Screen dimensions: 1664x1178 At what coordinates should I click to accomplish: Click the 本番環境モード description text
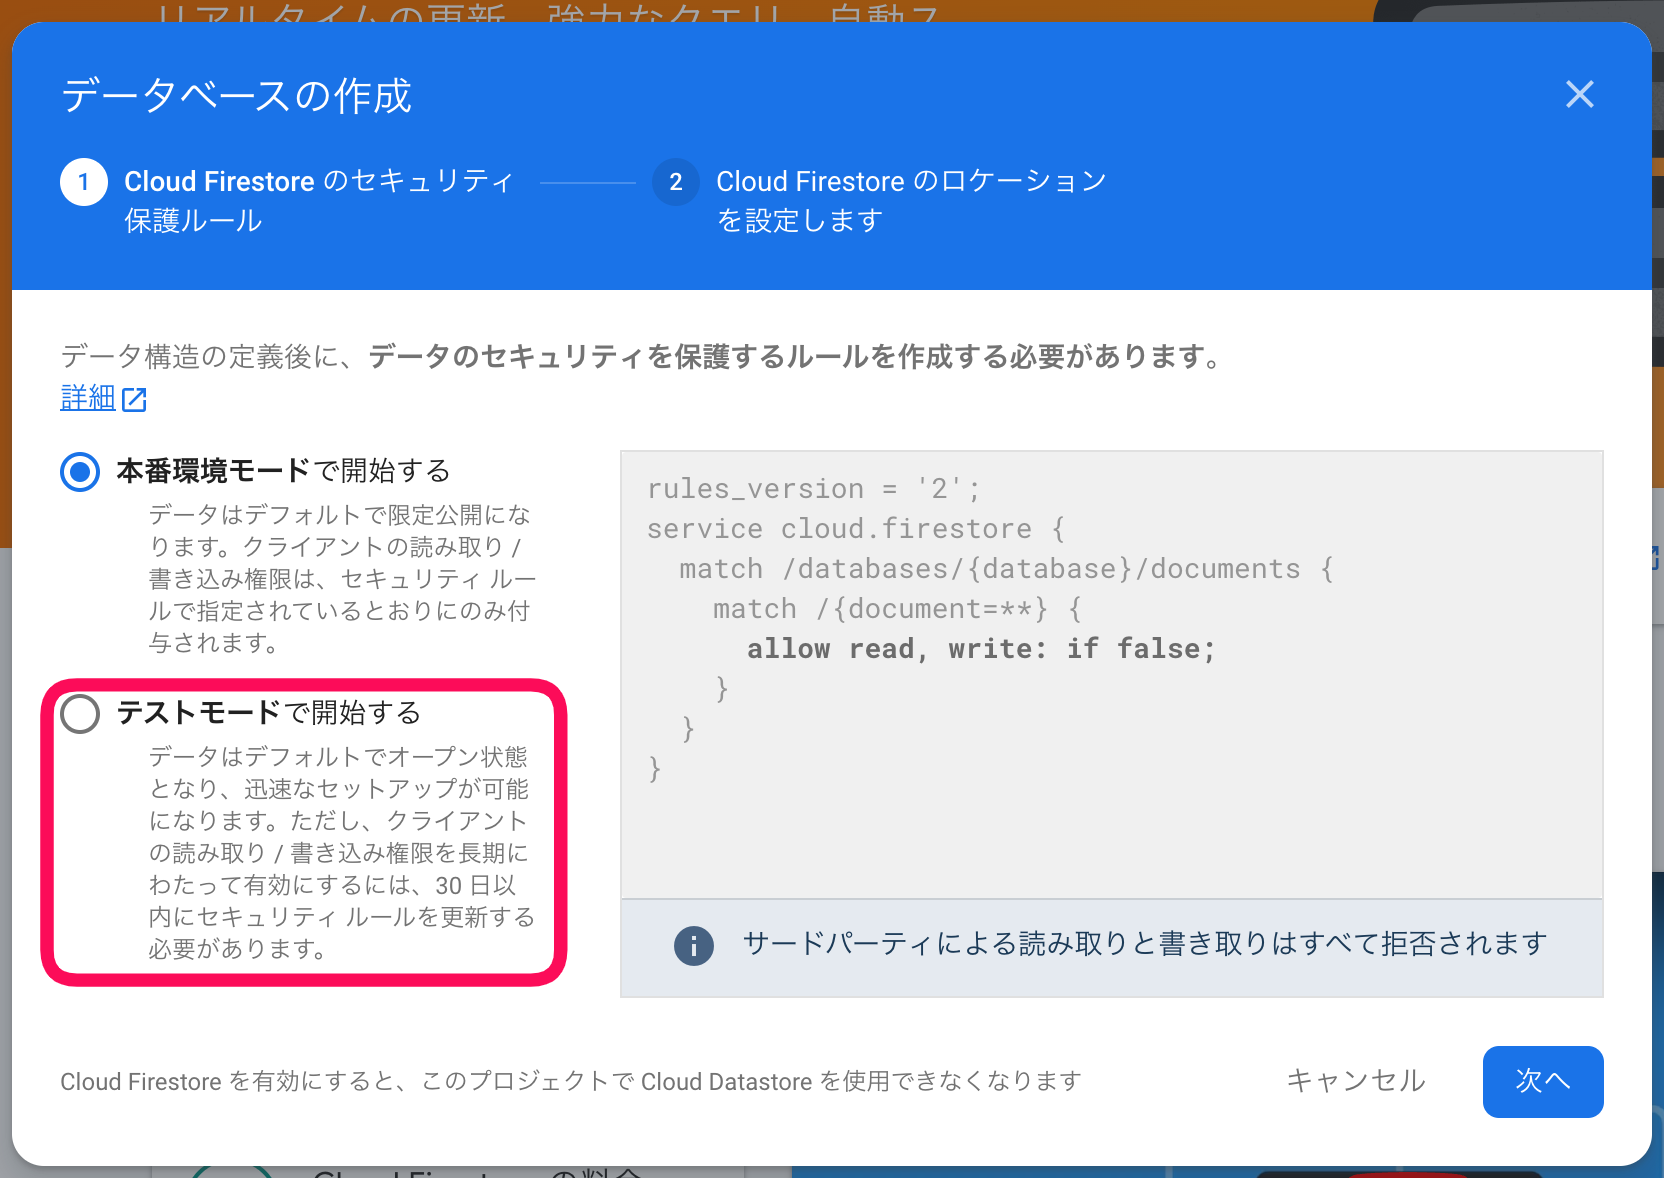point(342,579)
